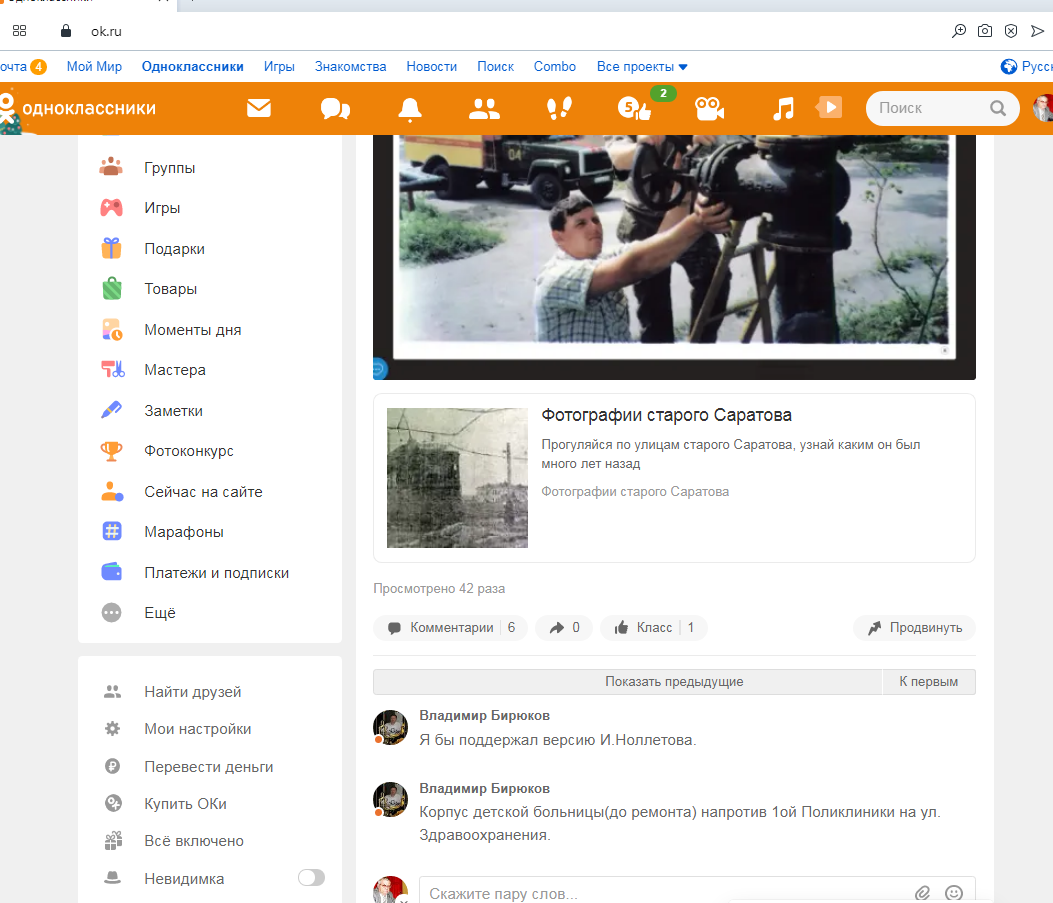Click Показать предыдущие comments button

tap(627, 681)
